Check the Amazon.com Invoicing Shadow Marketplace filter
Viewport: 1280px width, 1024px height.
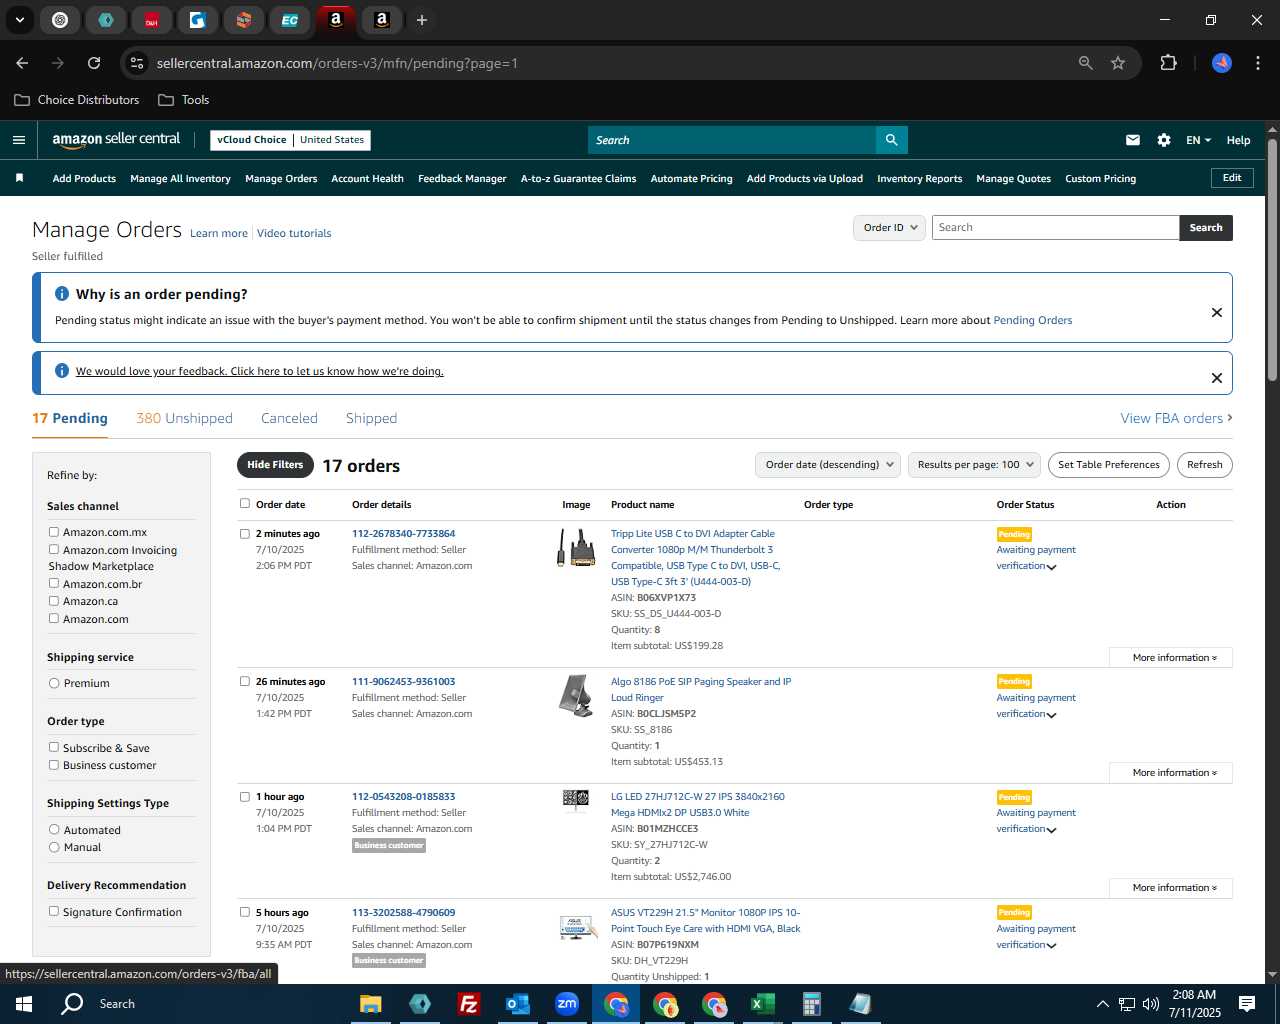click(x=54, y=549)
